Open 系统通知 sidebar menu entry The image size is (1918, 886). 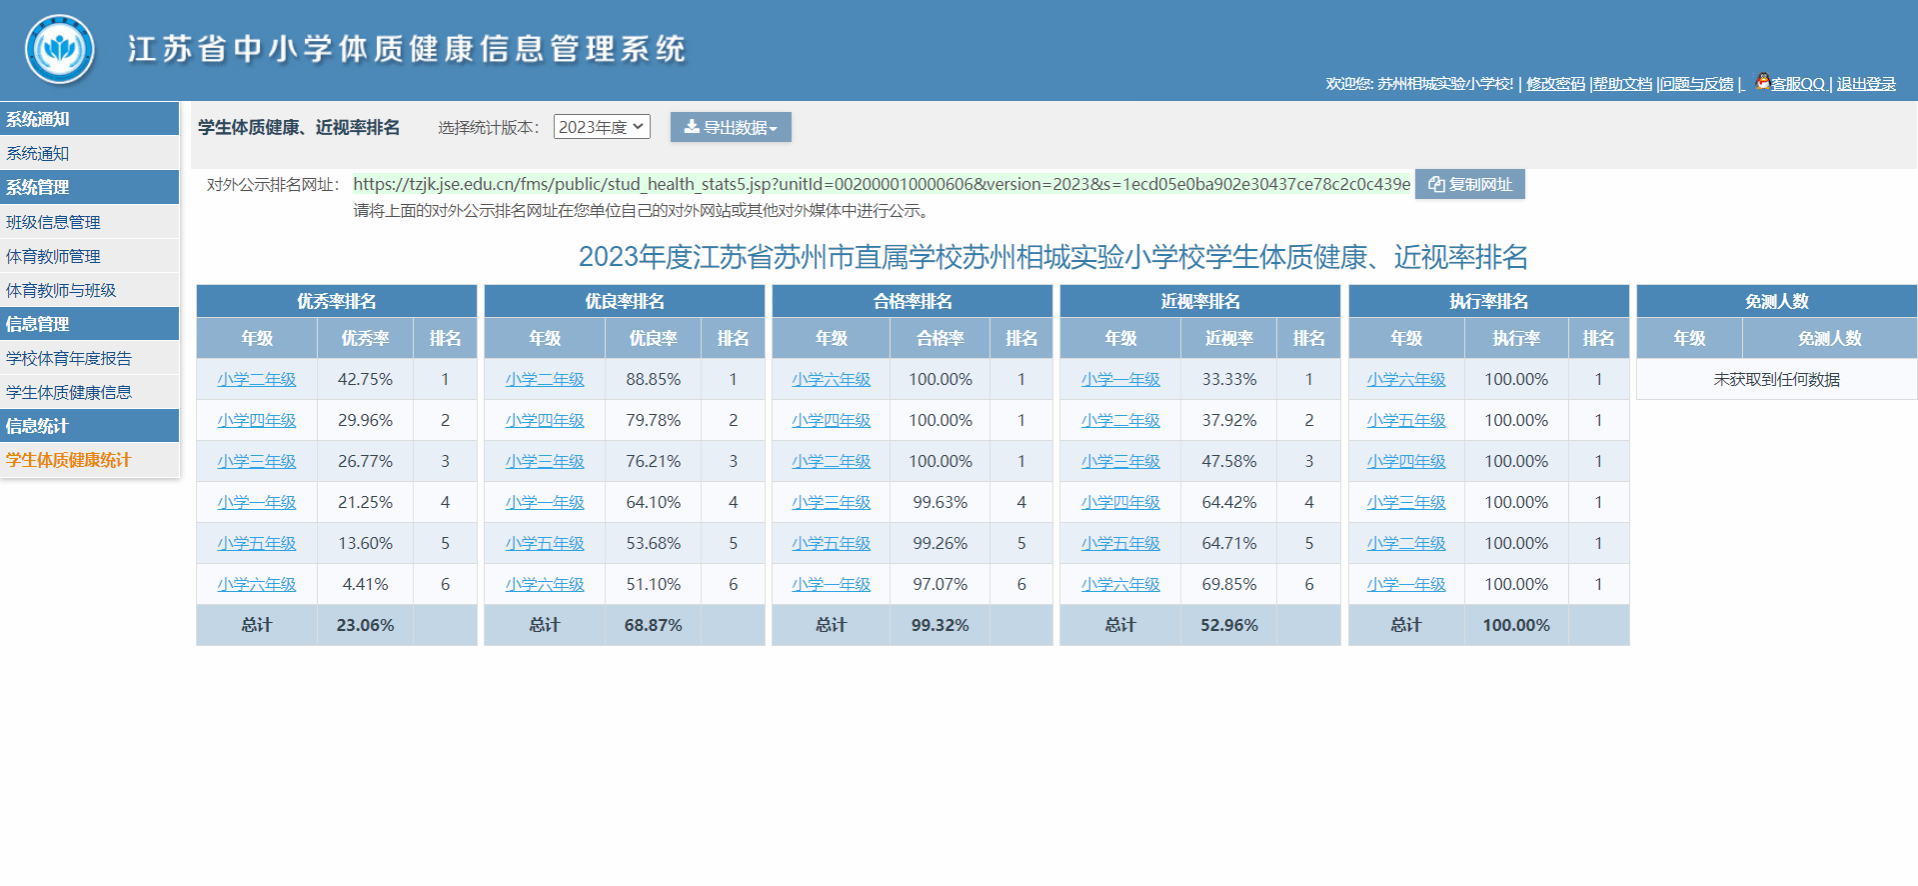point(38,153)
